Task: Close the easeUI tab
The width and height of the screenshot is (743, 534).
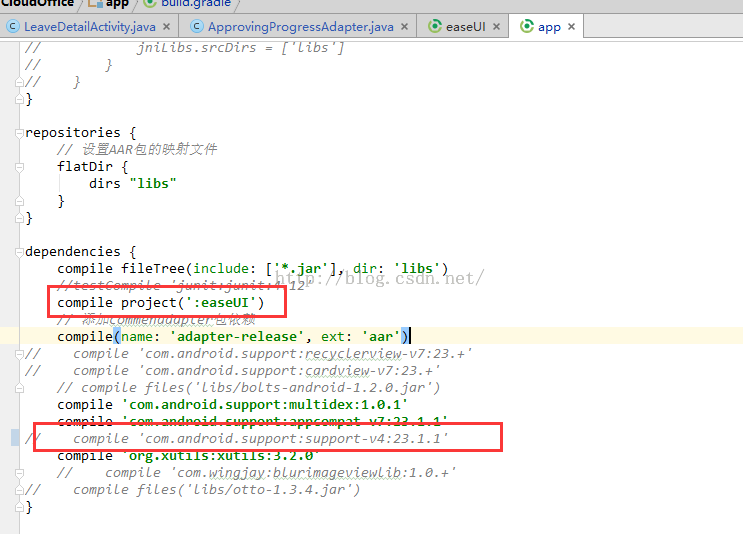Action: click(496, 27)
